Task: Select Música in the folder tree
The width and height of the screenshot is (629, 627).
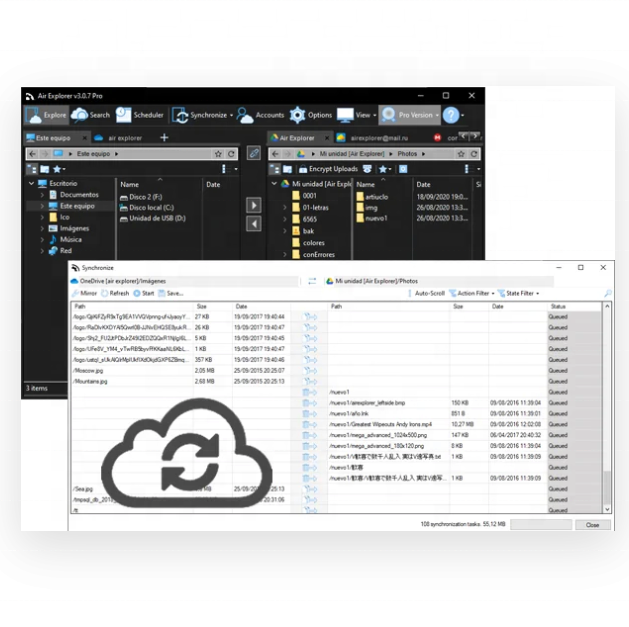Action: [x=71, y=239]
